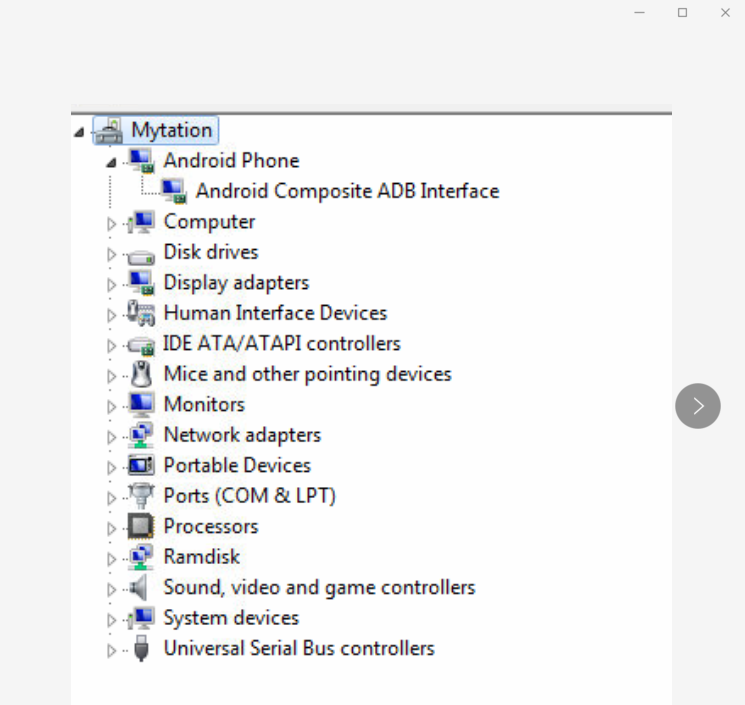Click the Android Phone device icon

click(141, 161)
